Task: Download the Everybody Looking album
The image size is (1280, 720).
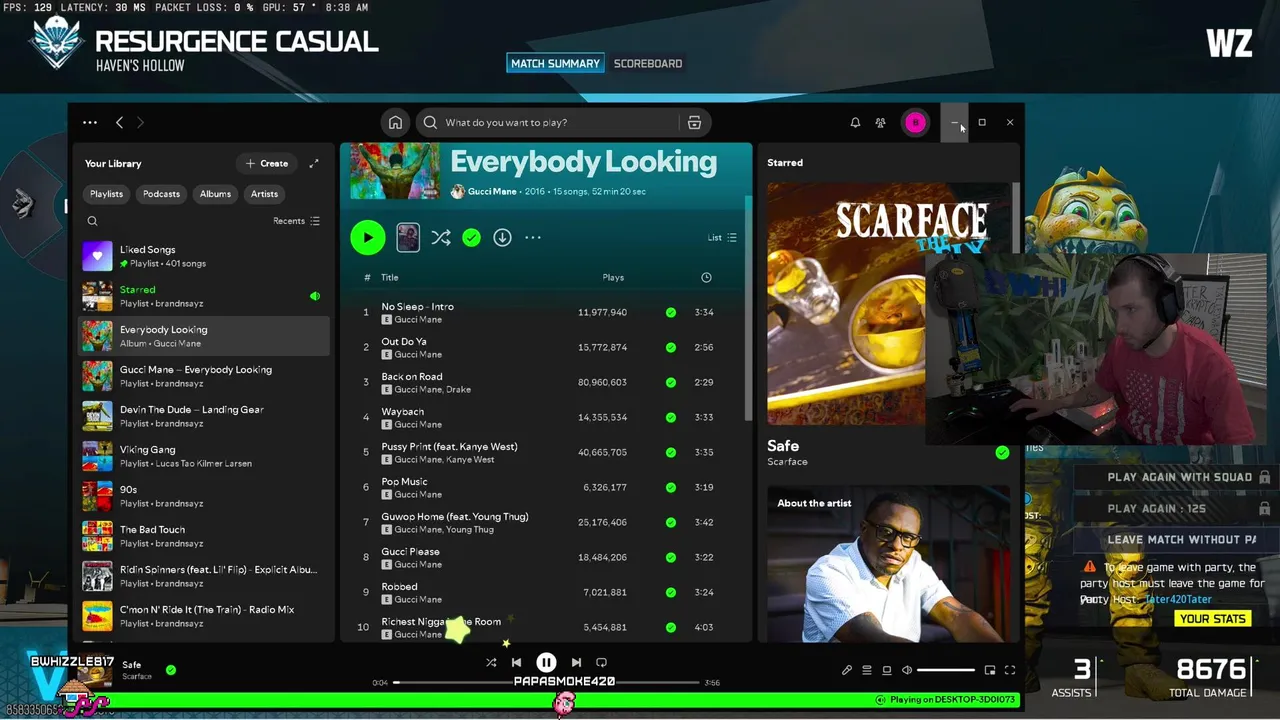Action: tap(502, 237)
